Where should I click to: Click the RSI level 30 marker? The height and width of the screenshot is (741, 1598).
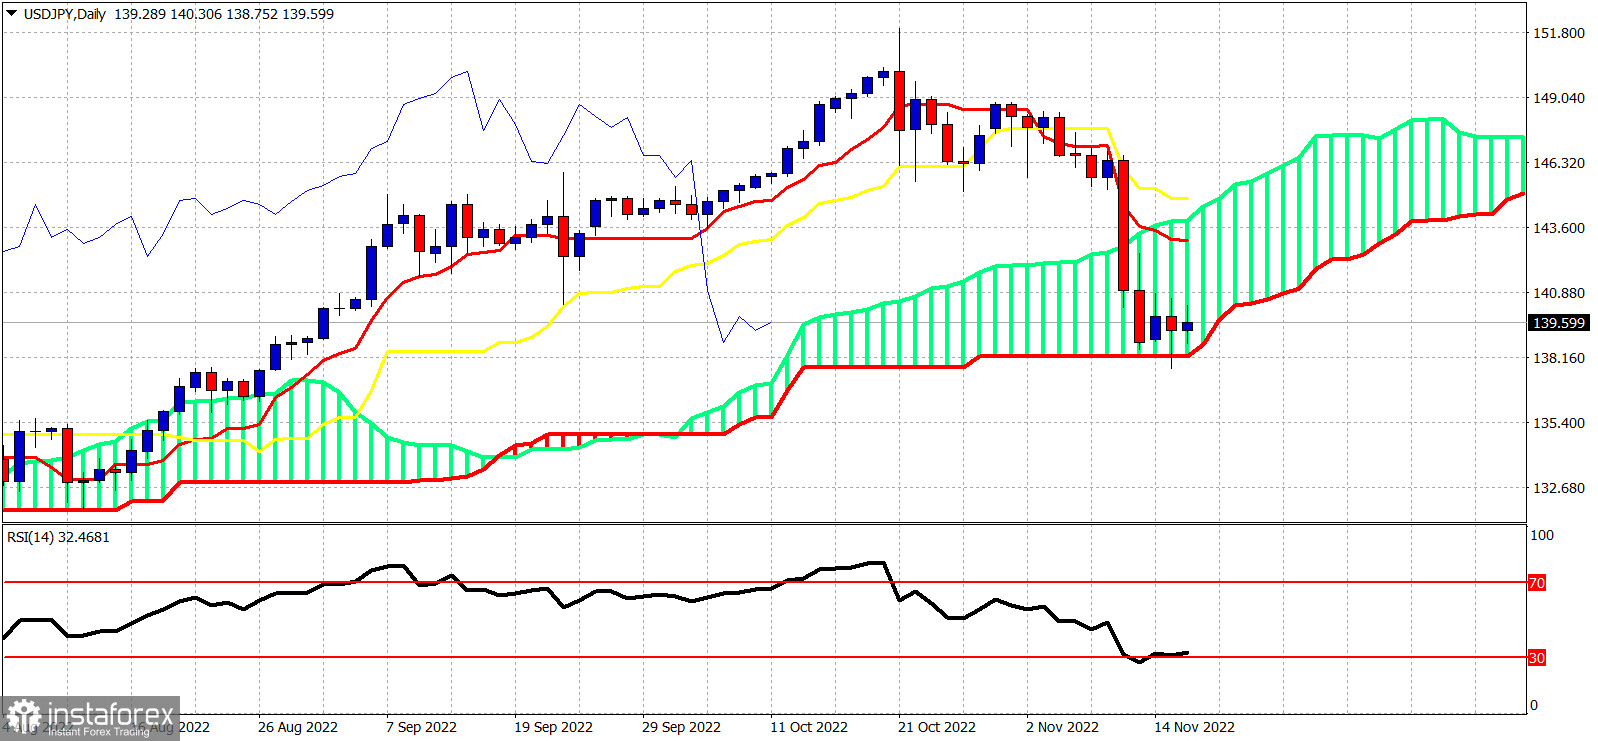click(x=1537, y=658)
